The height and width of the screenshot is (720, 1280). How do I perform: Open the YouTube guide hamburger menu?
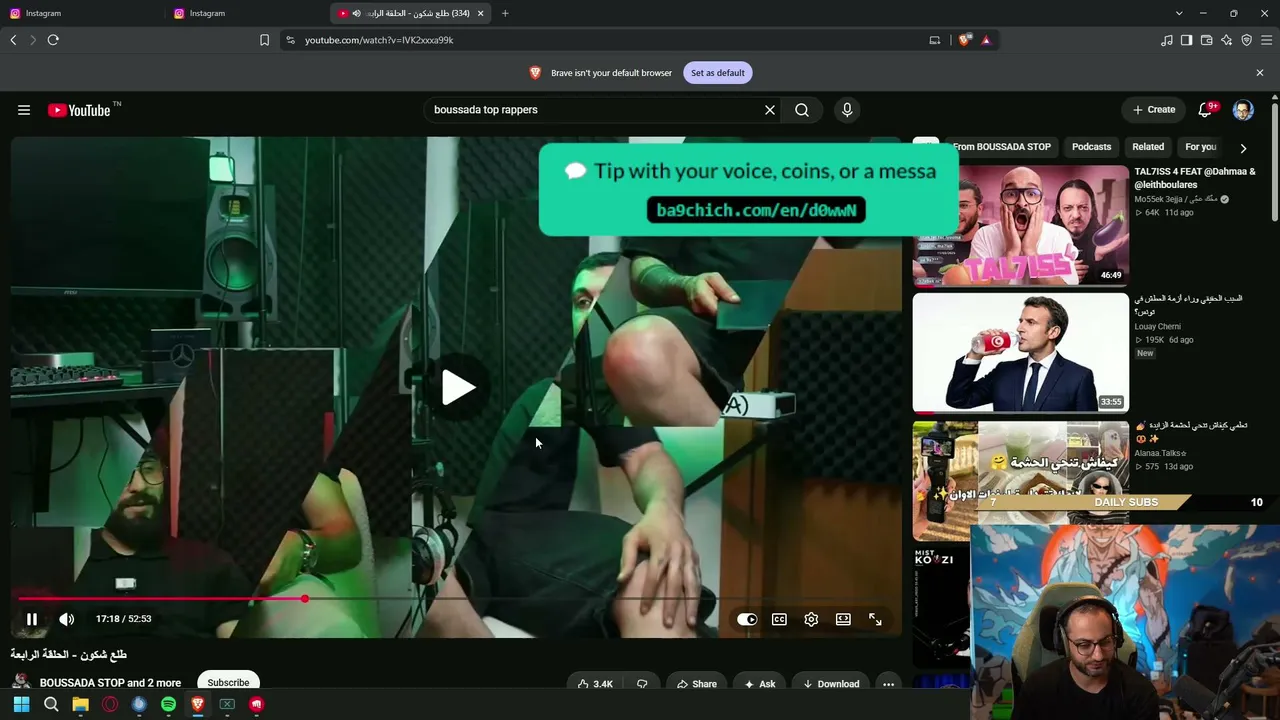pyautogui.click(x=24, y=110)
